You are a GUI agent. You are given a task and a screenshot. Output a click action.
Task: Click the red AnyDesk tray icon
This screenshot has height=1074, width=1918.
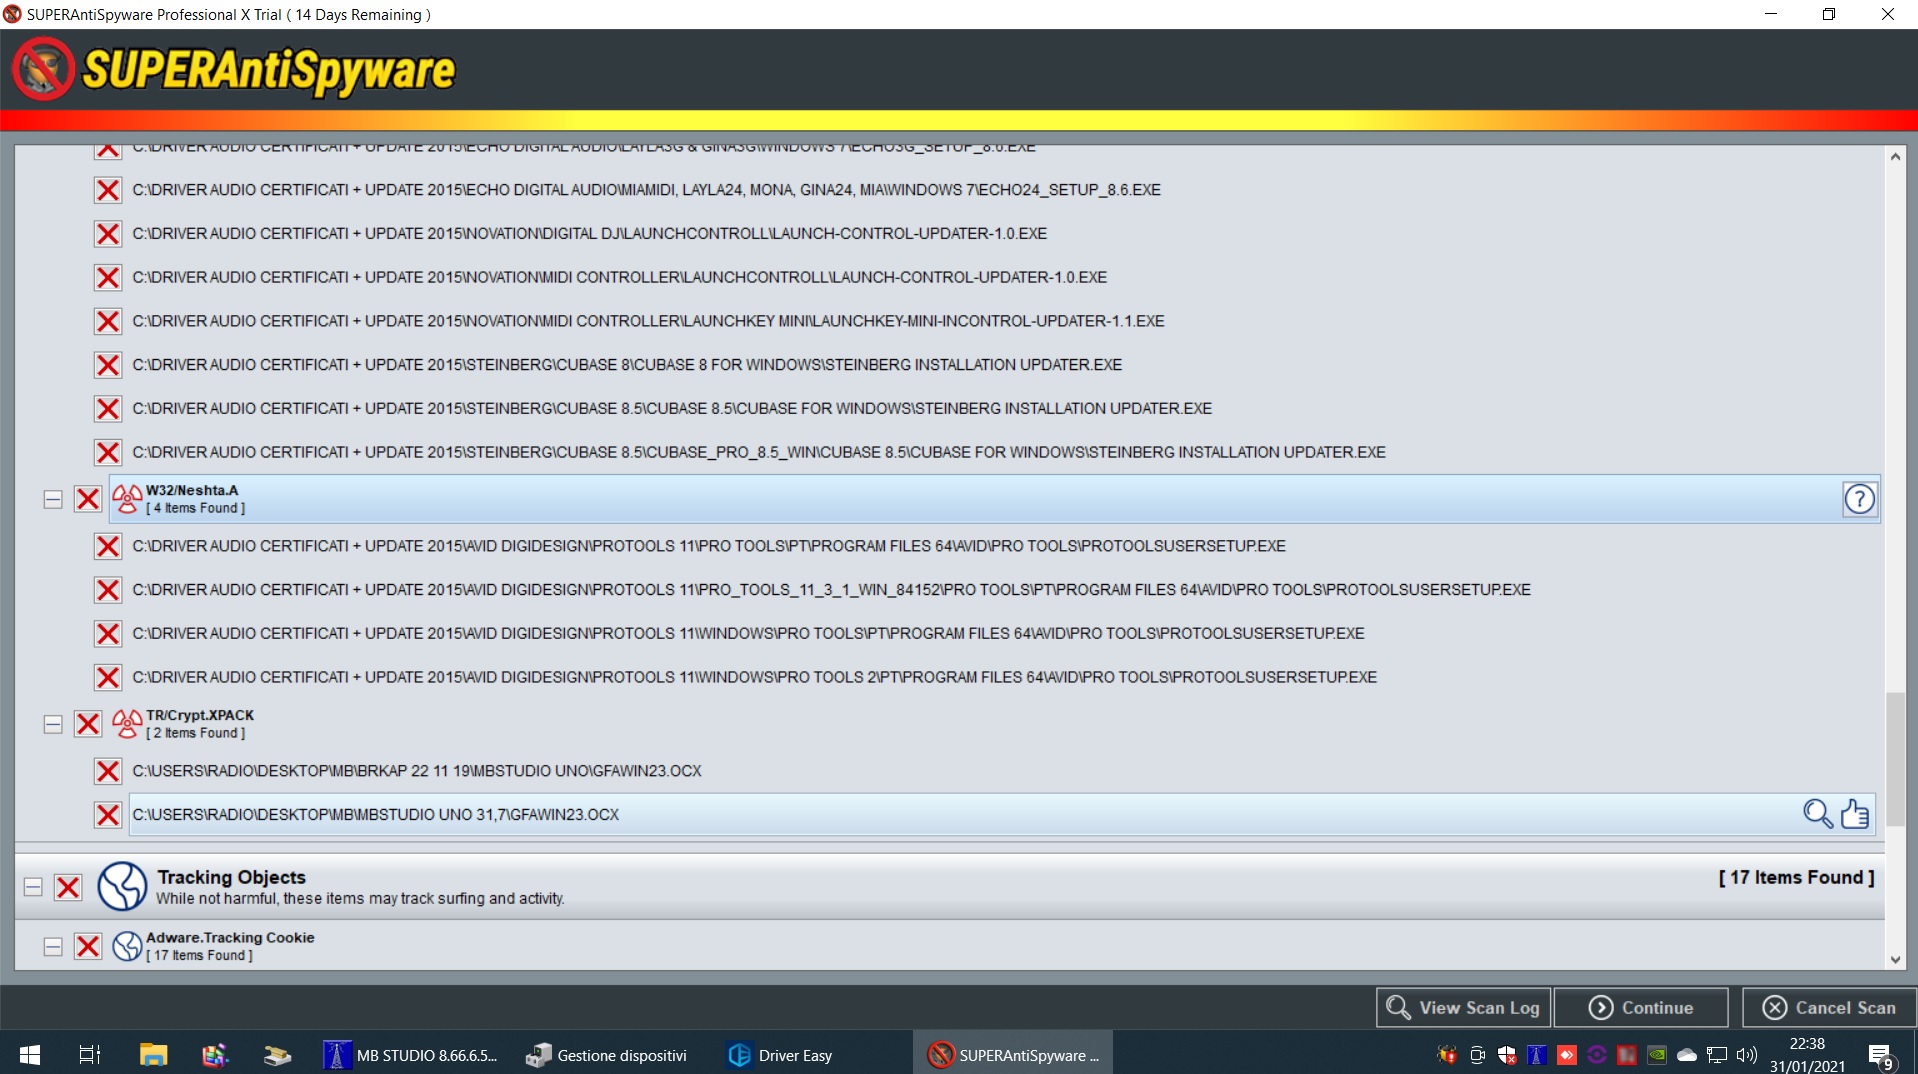[x=1567, y=1055]
